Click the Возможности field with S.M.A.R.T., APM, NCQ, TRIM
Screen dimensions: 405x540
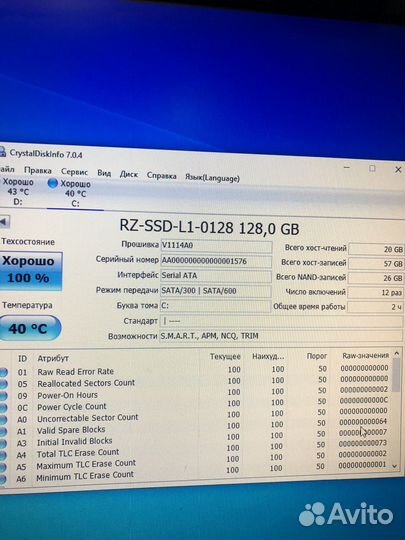click(x=281, y=336)
